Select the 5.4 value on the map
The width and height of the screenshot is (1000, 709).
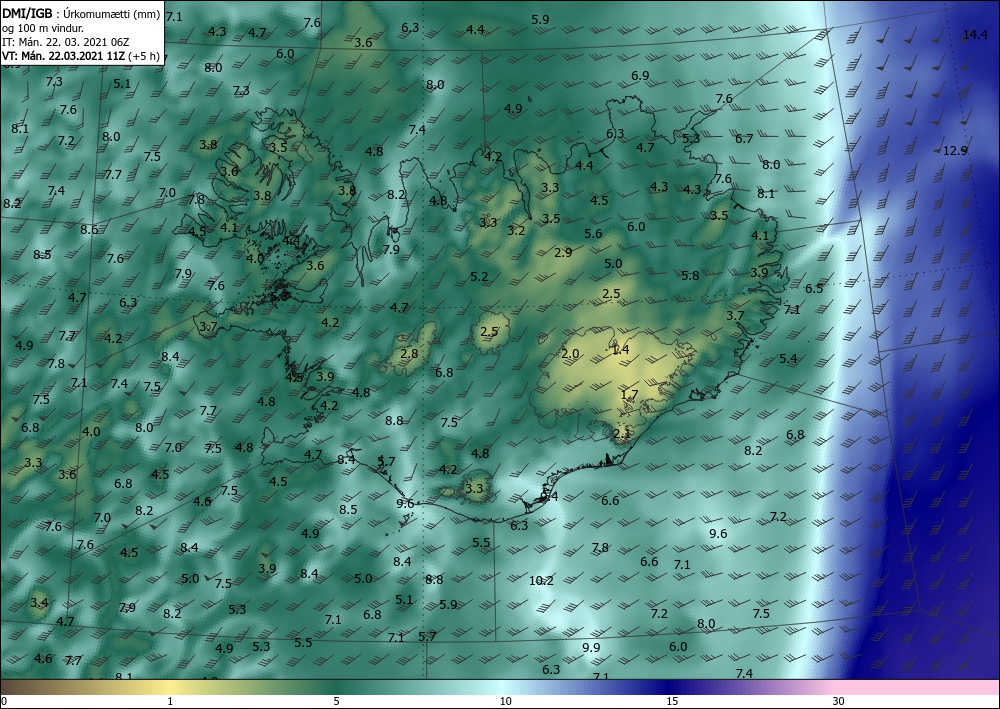[788, 358]
